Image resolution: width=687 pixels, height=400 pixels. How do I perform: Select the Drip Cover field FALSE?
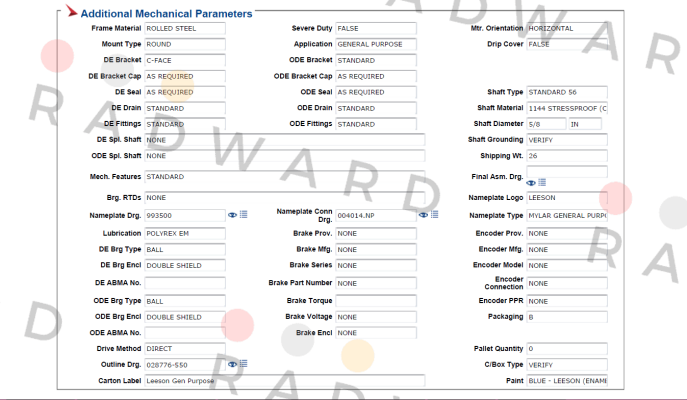click(x=567, y=44)
